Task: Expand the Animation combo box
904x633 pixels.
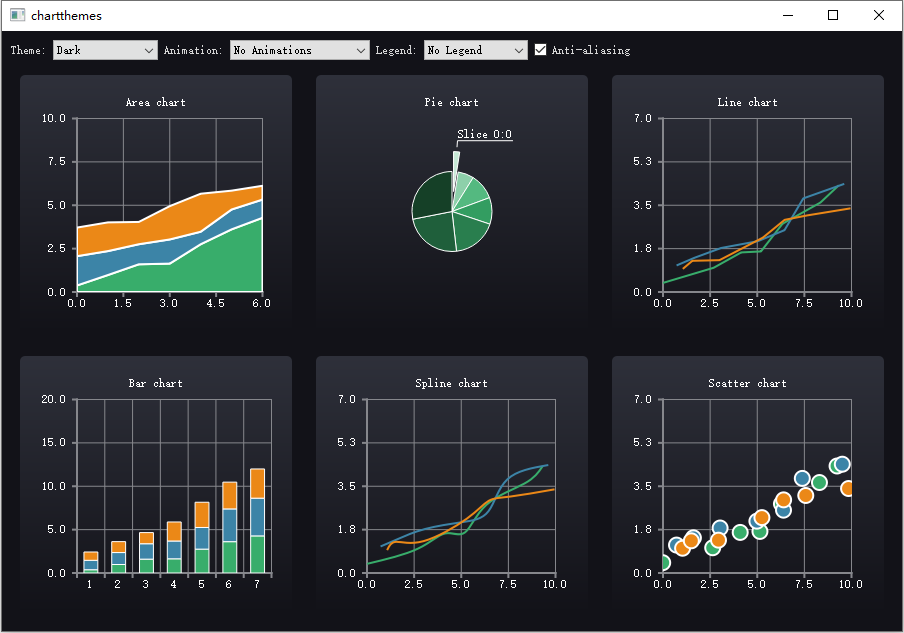Action: 299,50
